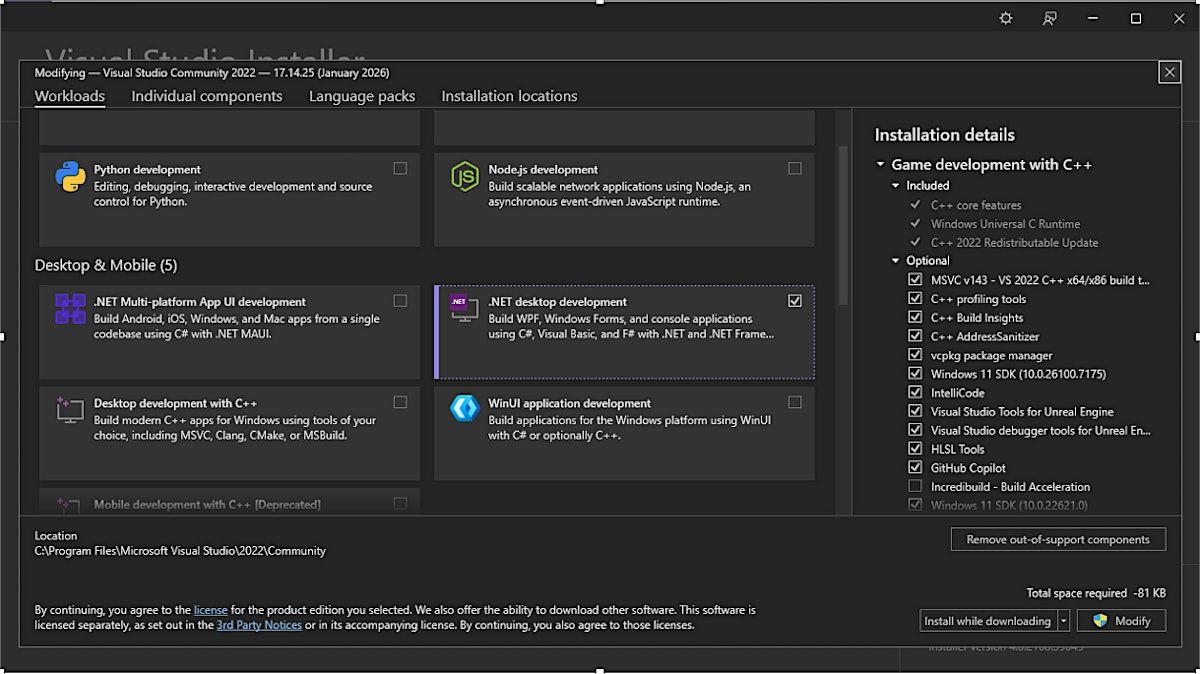Click the Python development workload icon

(x=70, y=177)
